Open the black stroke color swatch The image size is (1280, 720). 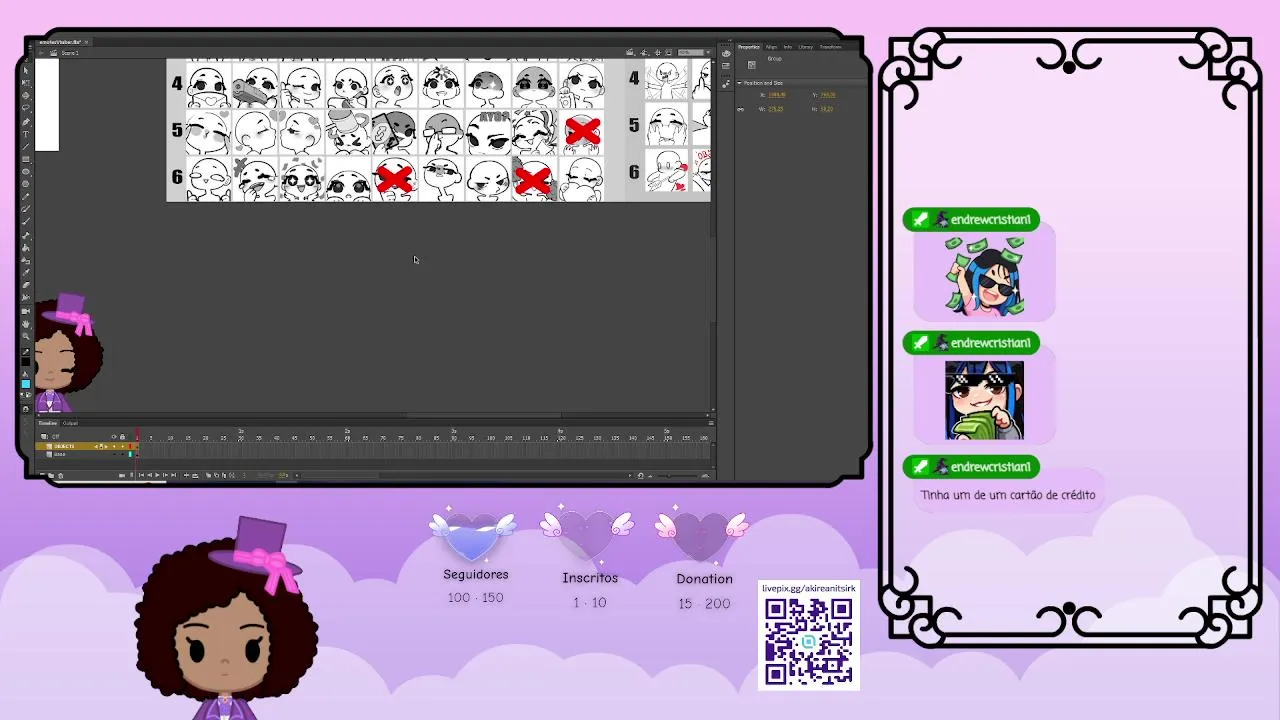(x=26, y=362)
